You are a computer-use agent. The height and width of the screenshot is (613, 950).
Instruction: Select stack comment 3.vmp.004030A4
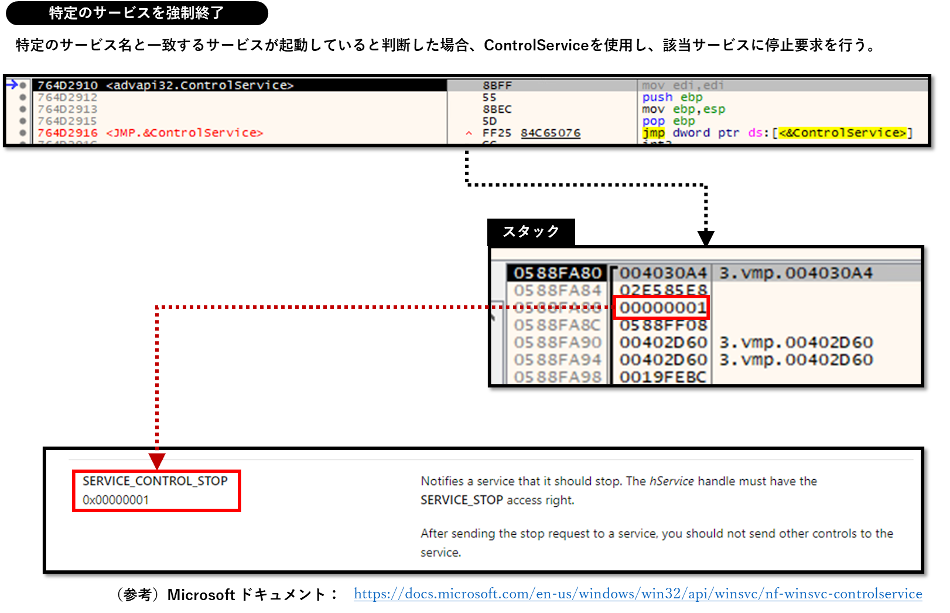796,273
